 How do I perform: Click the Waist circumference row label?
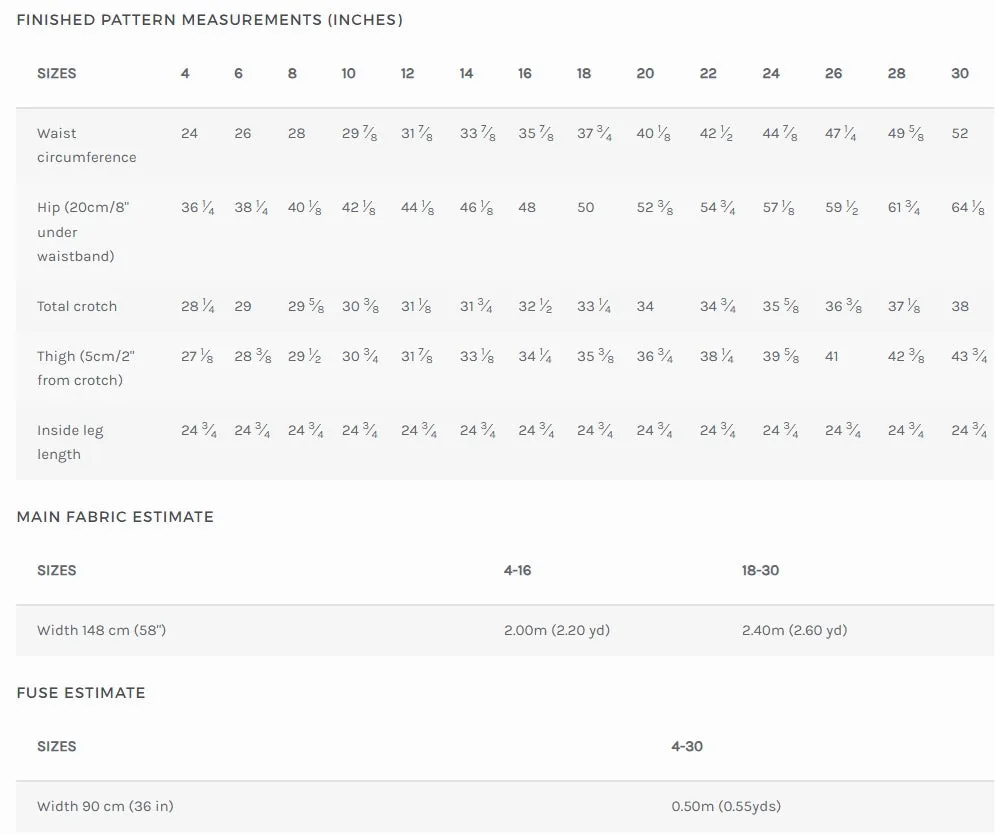[86, 145]
